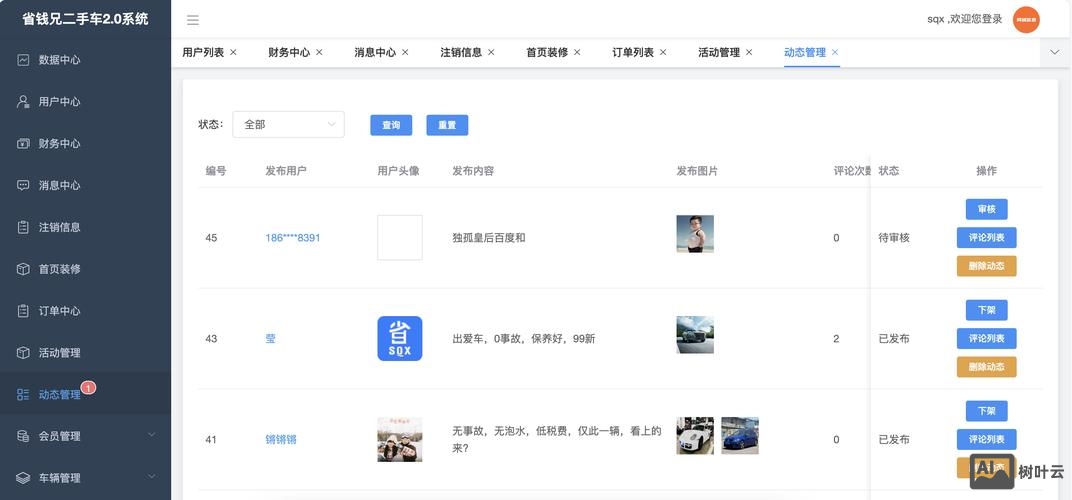Viewport: 1072px width, 500px height.
Task: Switch to the 消息中心 tab
Action: tap(375, 53)
